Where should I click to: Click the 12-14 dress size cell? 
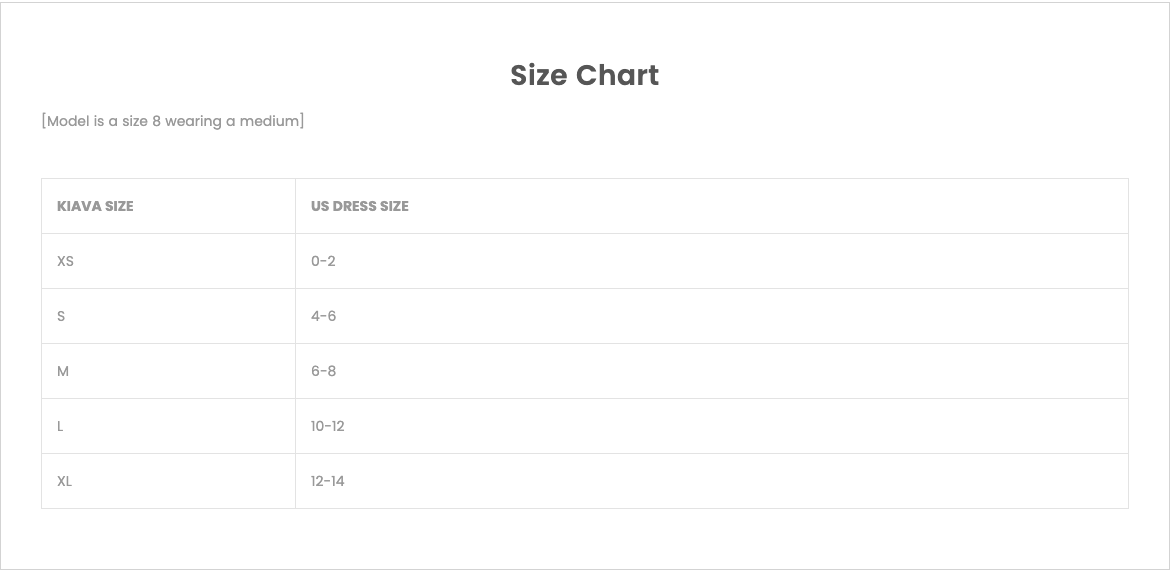(327, 481)
